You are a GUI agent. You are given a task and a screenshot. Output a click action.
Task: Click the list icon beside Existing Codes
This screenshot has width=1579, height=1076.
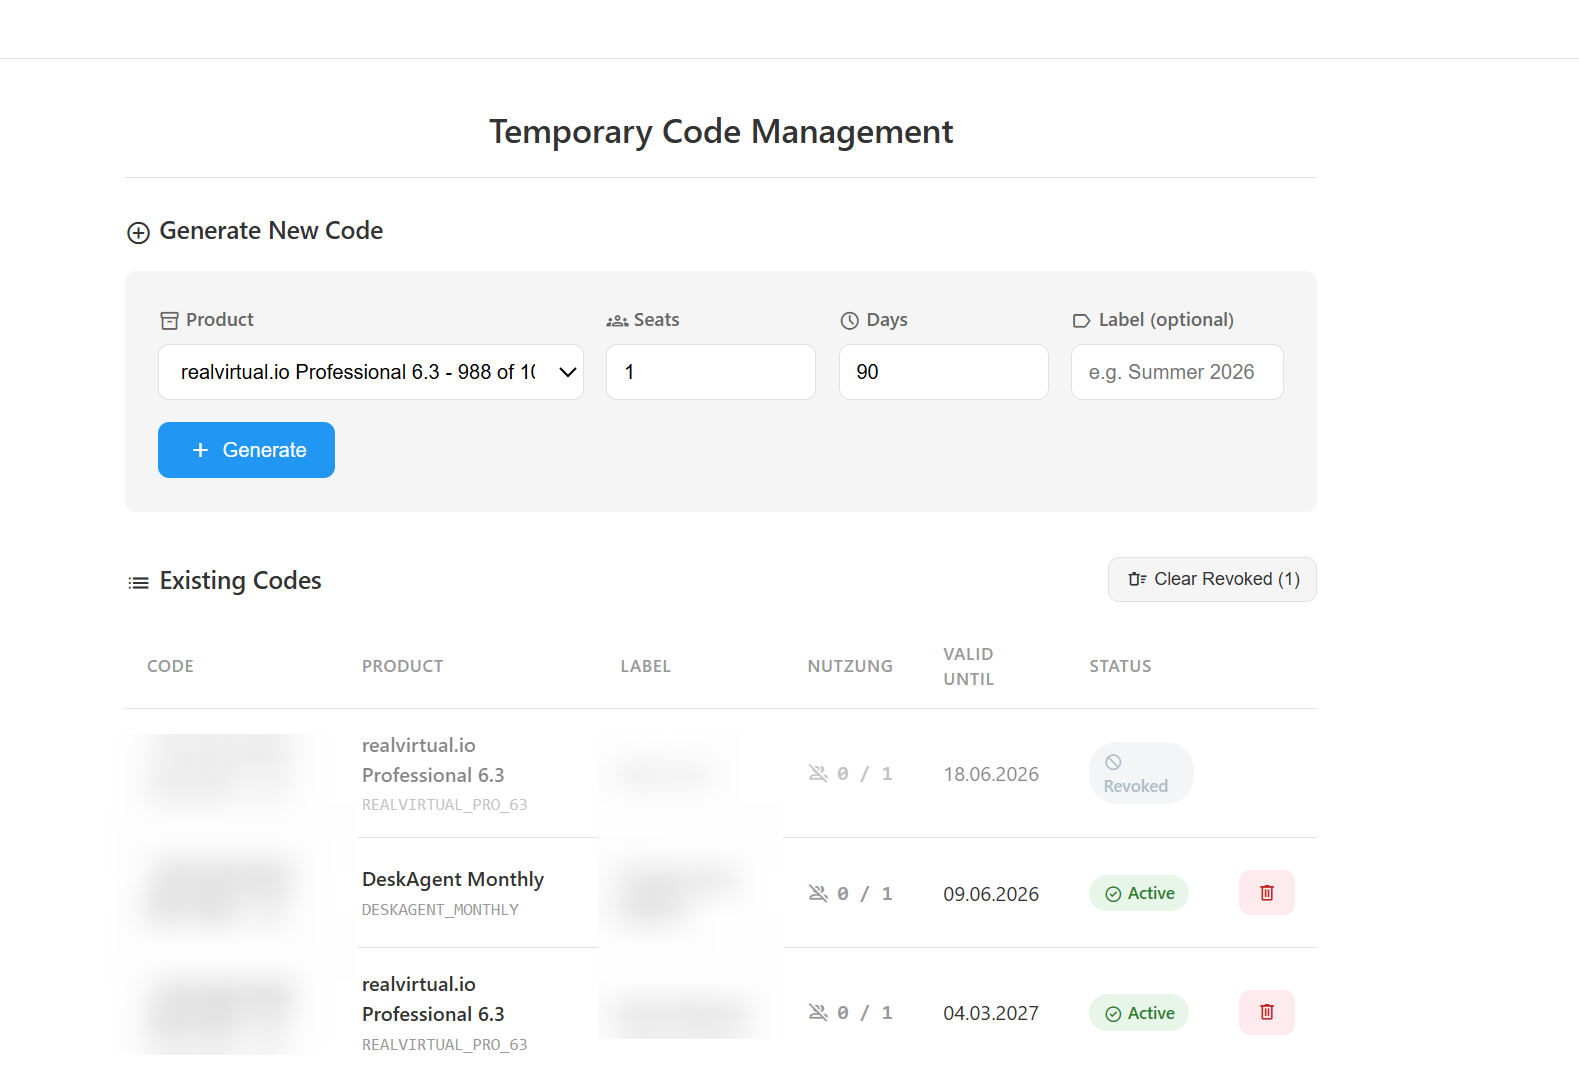coord(139,583)
